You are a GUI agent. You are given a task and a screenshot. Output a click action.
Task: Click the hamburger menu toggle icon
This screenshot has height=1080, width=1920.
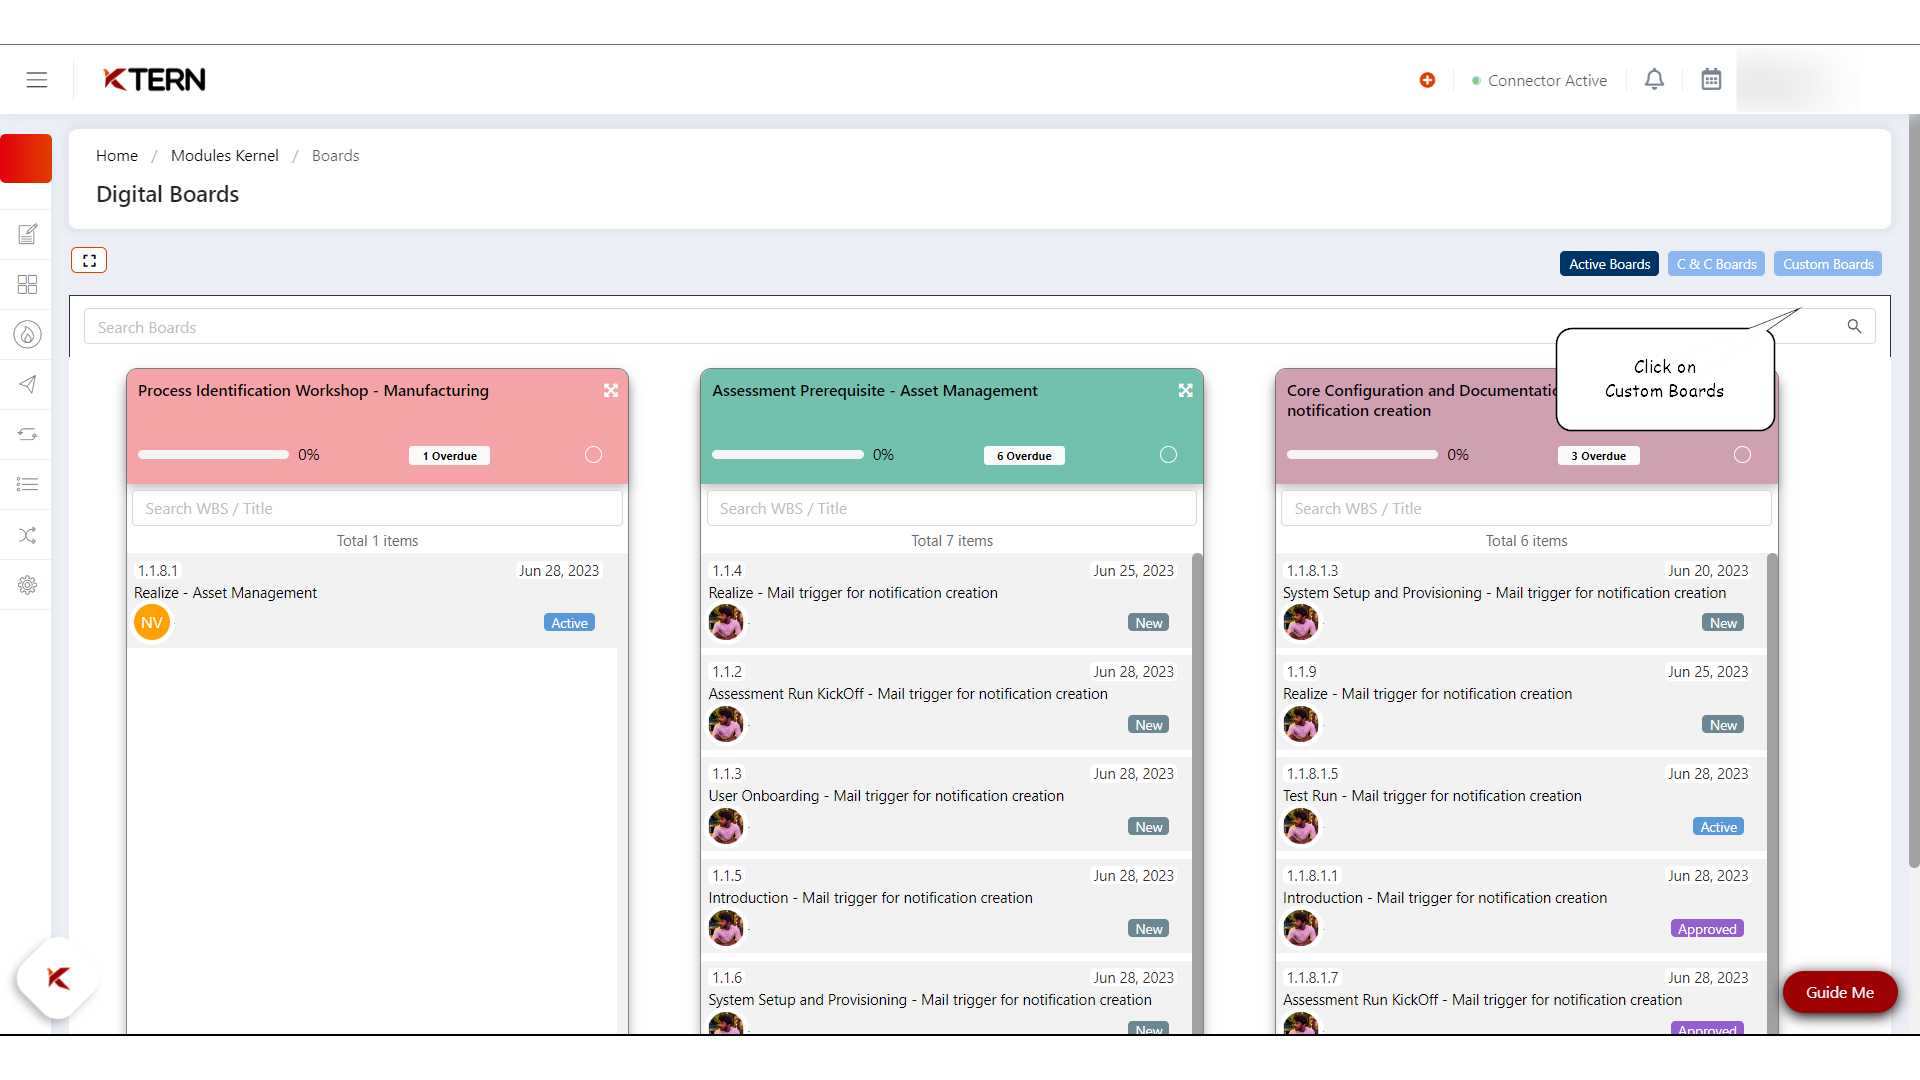tap(37, 79)
